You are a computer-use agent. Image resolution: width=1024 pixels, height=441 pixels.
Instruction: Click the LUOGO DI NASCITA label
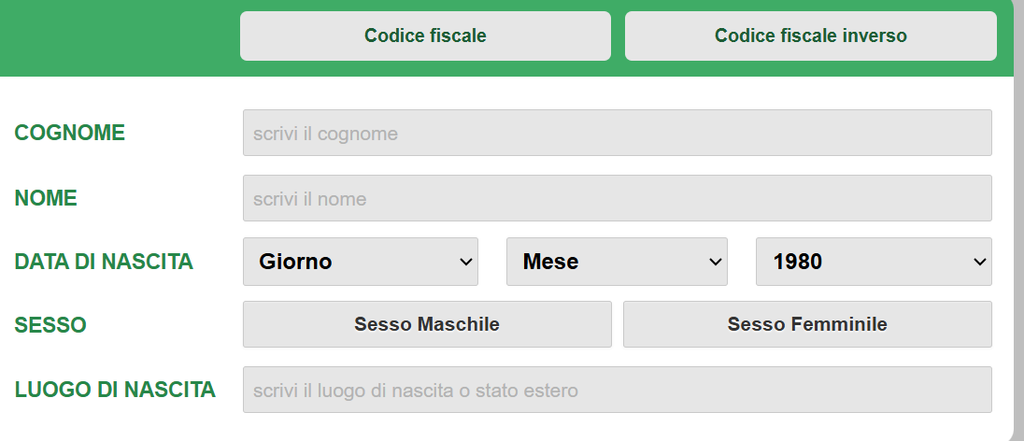coord(115,390)
